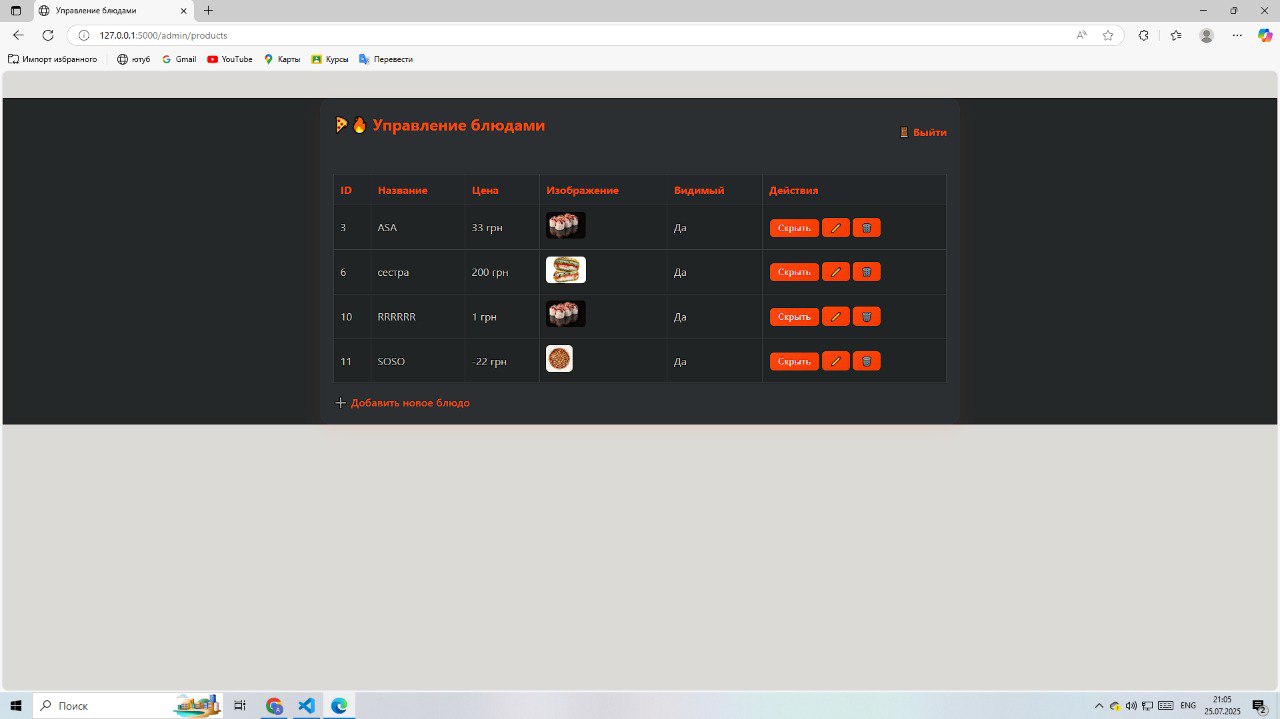Open the Курсы bookmark
1280x719 pixels.
[x=330, y=59]
